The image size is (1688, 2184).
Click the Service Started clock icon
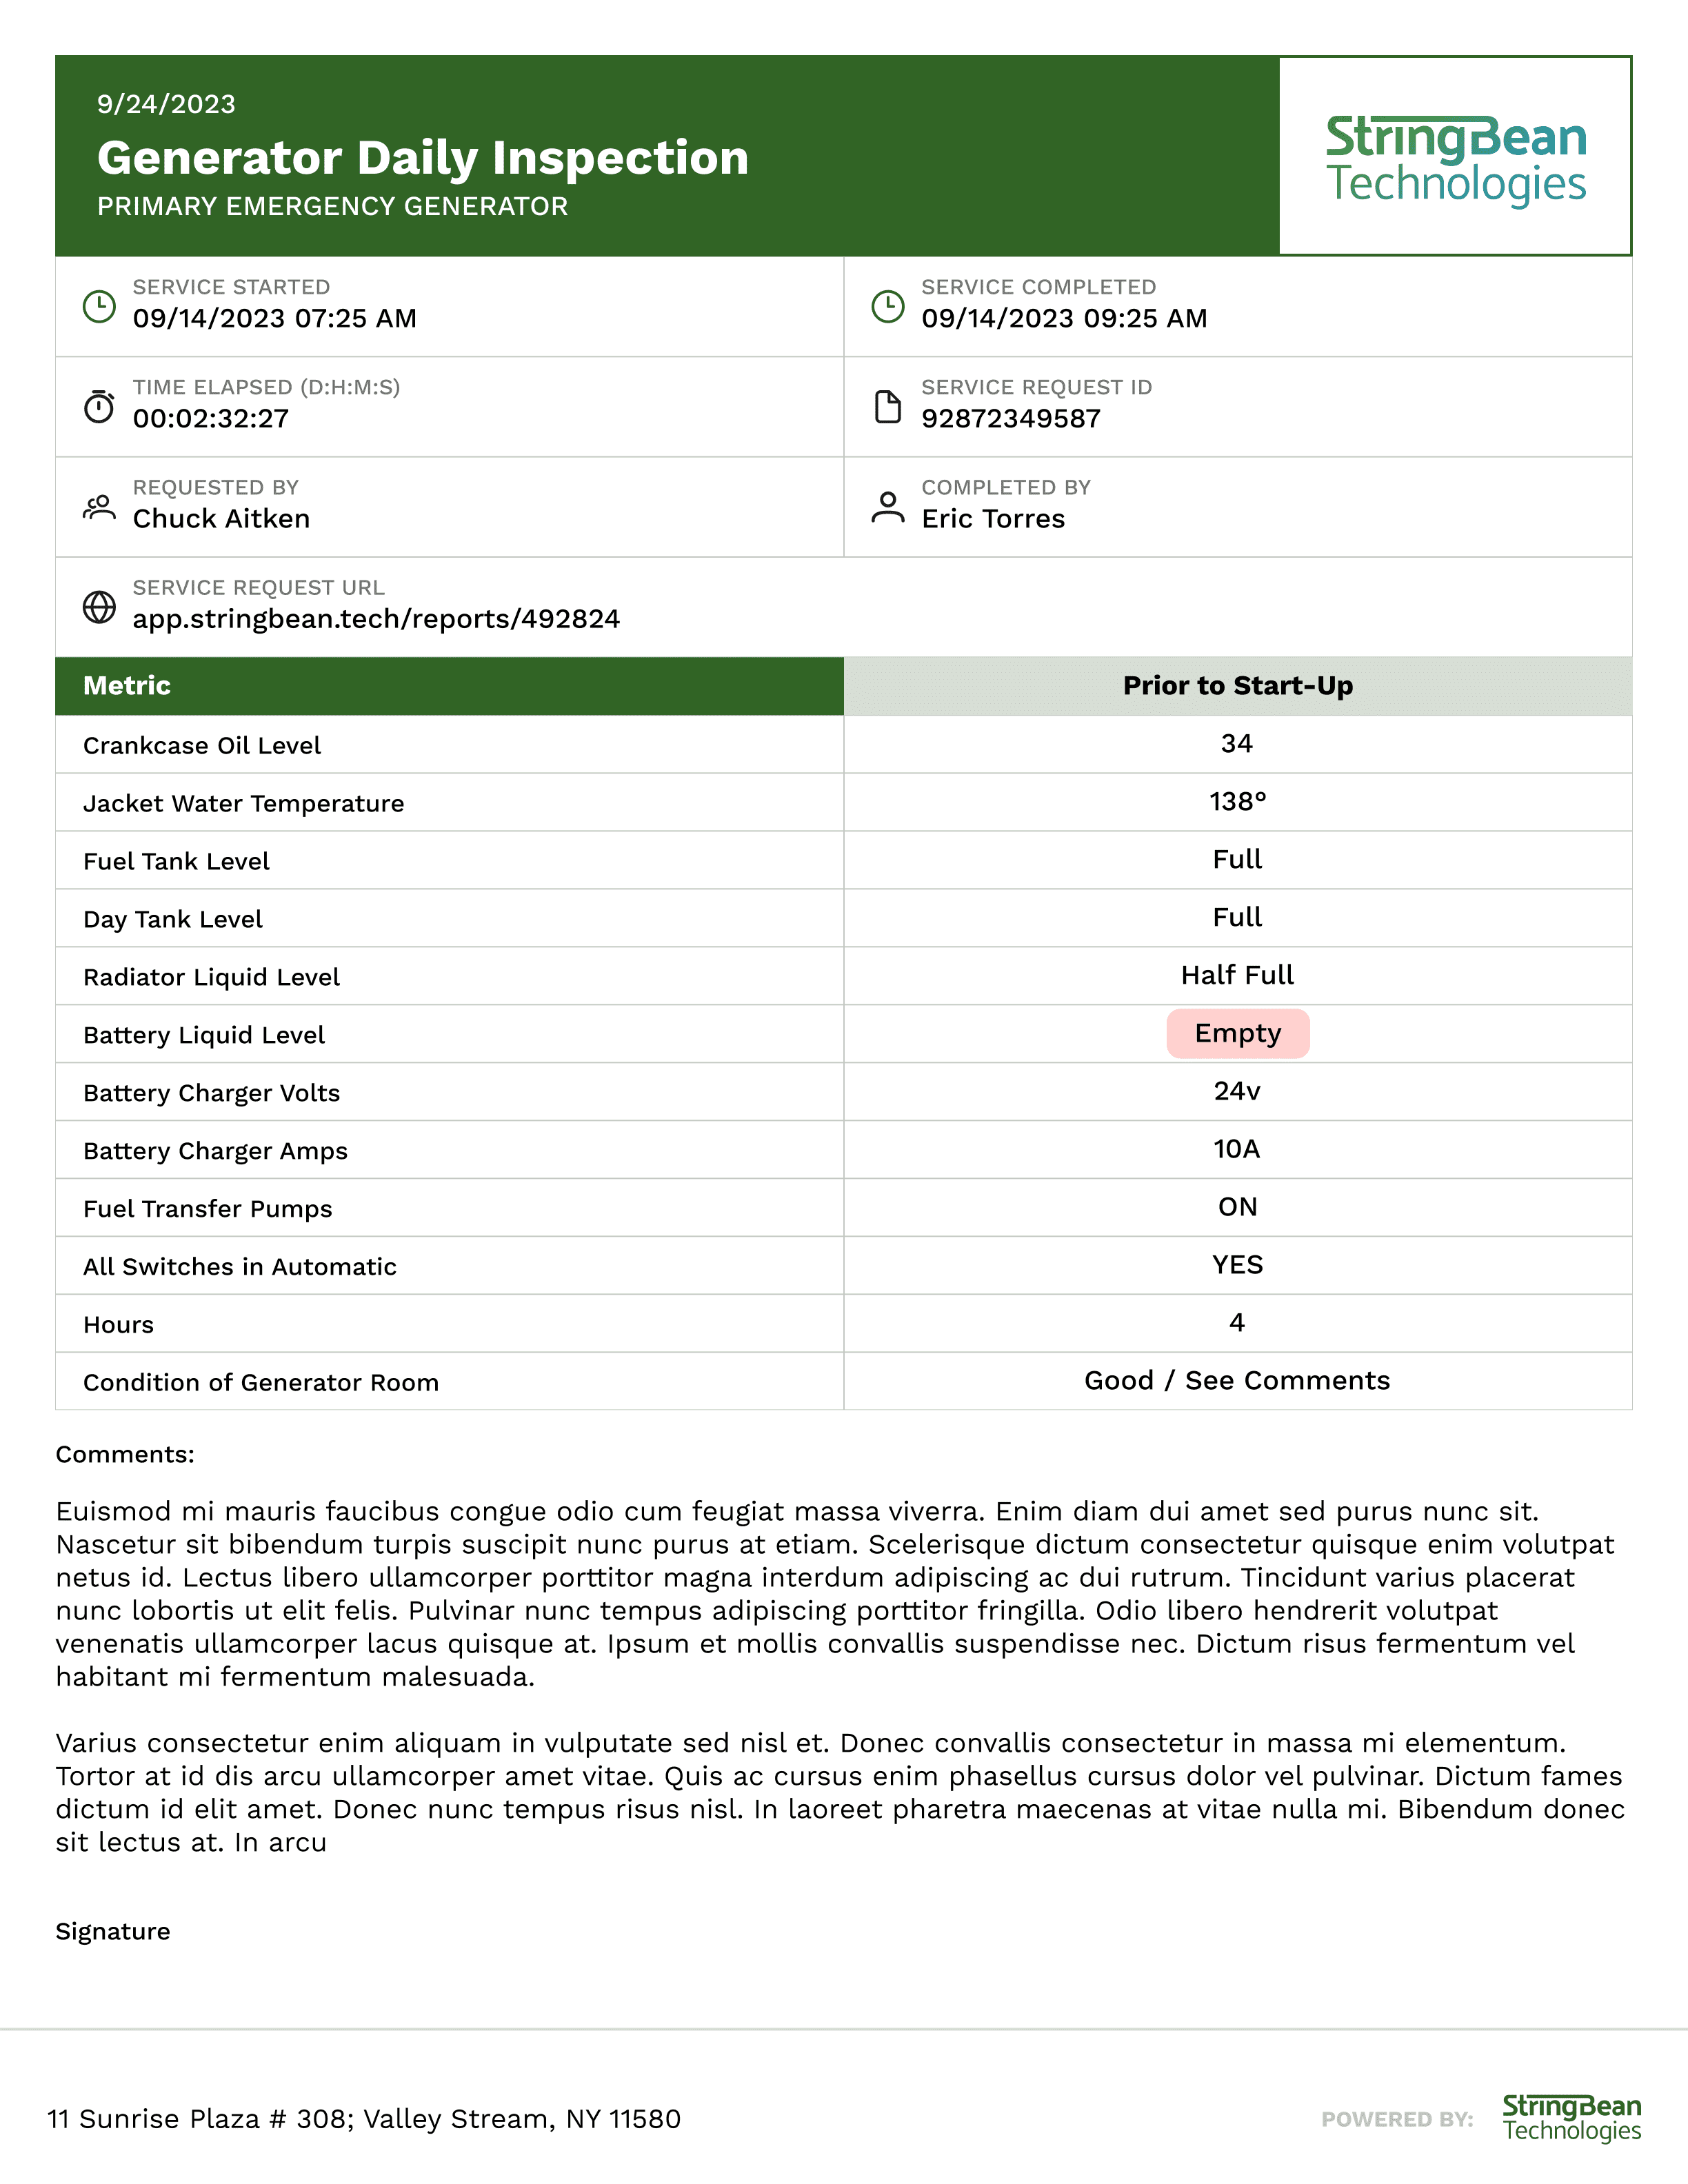[99, 306]
